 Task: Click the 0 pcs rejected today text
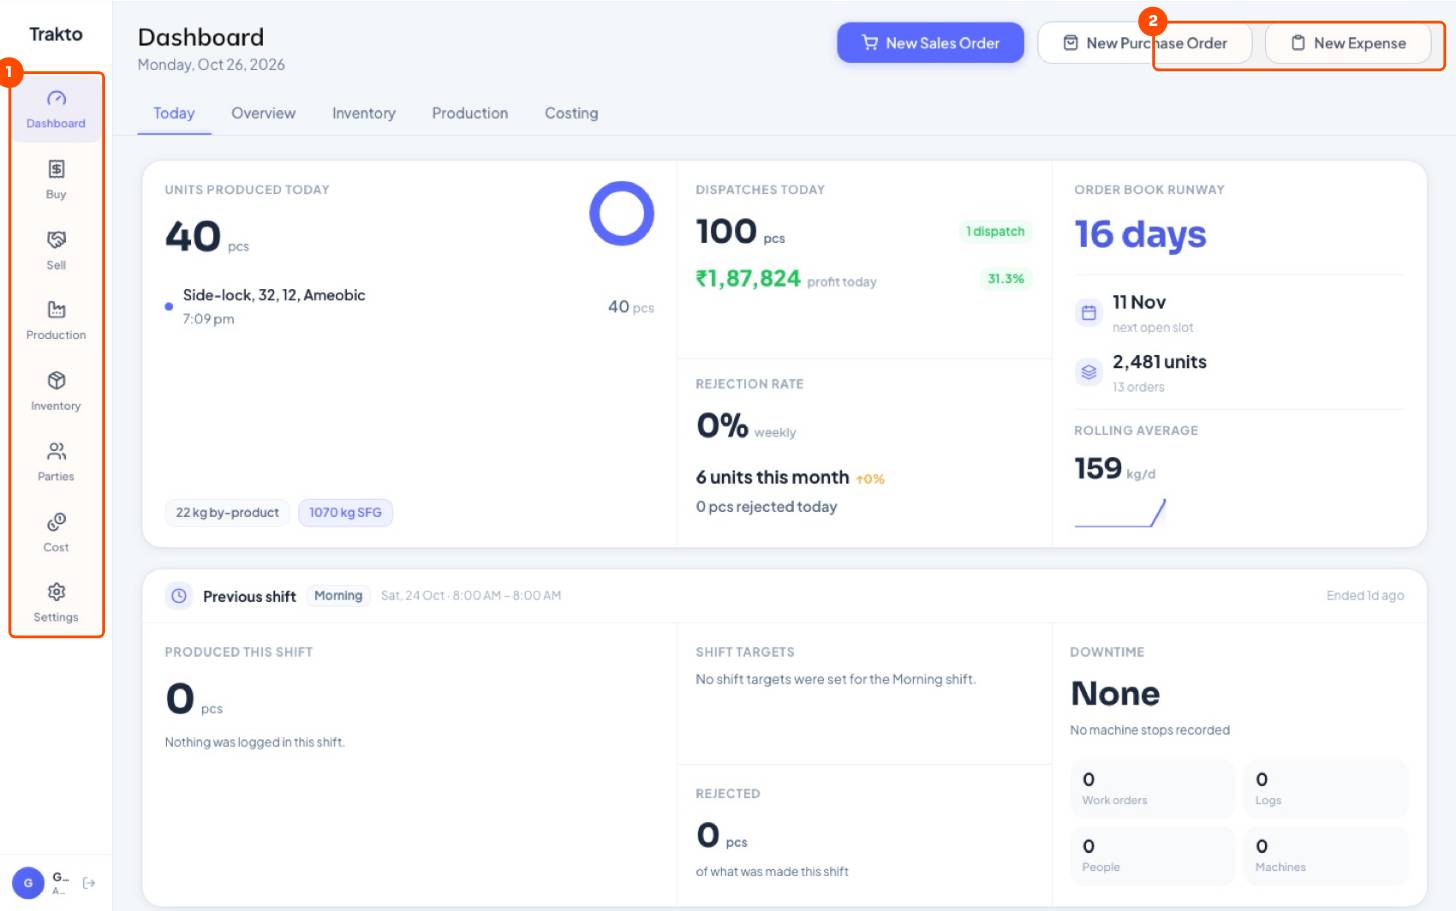pos(766,507)
